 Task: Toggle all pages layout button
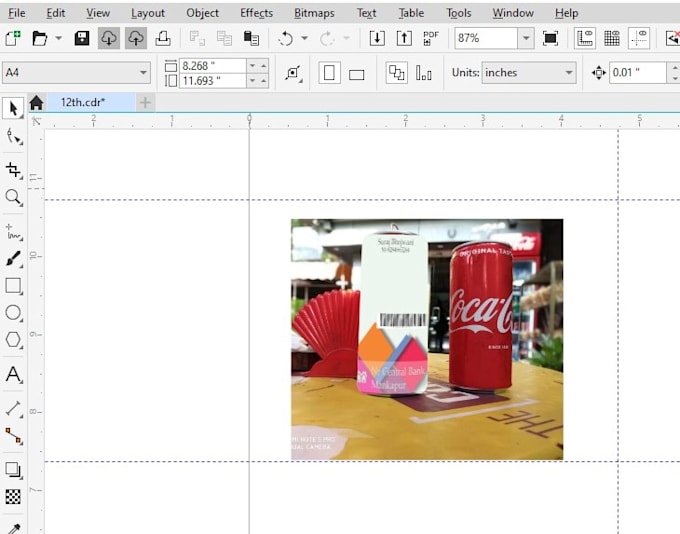point(396,72)
